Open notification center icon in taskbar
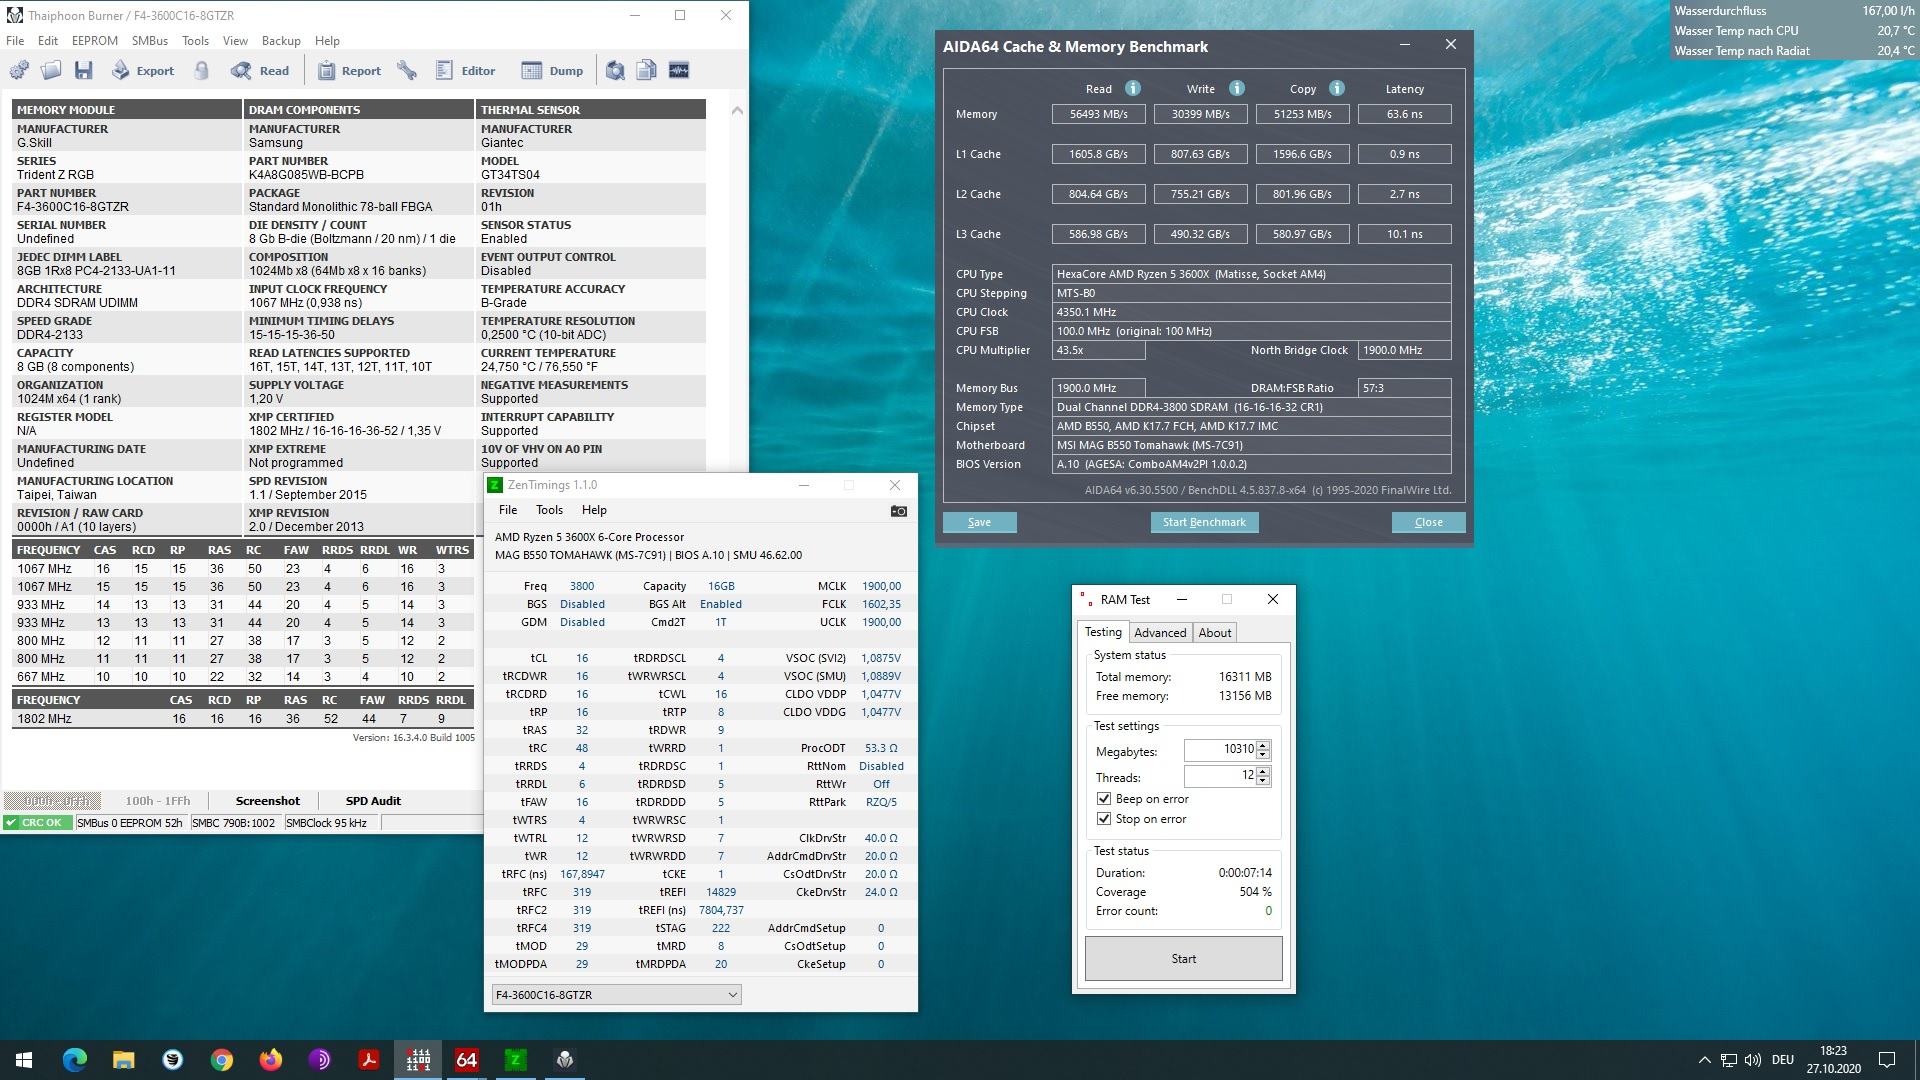The image size is (1920, 1080). (x=1887, y=1060)
